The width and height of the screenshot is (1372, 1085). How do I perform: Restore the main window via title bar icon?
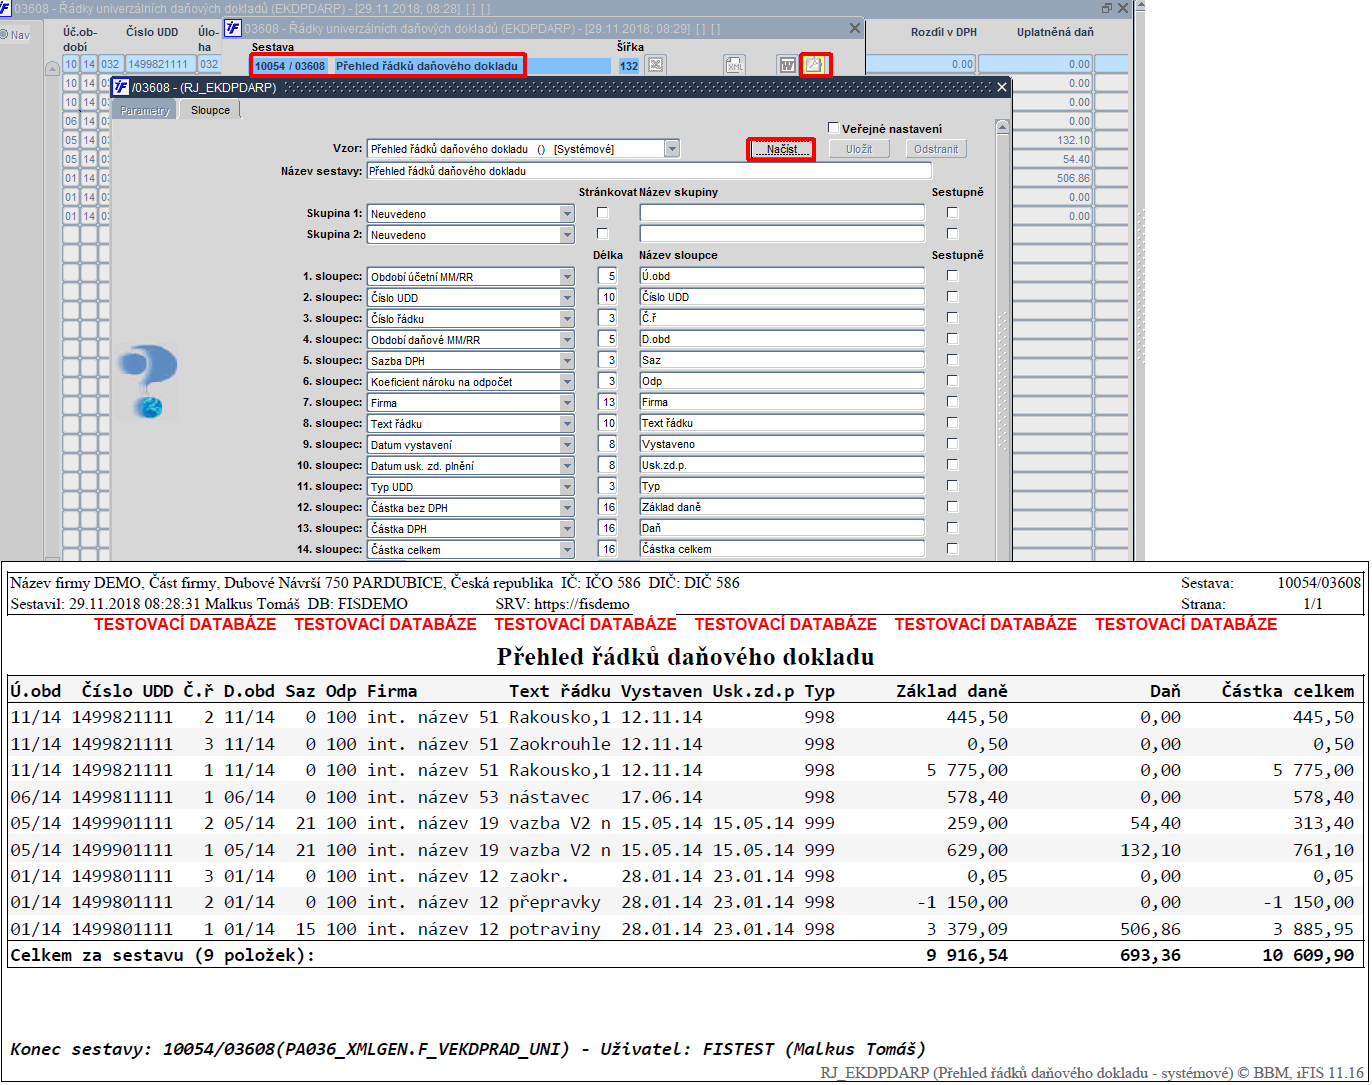click(x=1107, y=7)
